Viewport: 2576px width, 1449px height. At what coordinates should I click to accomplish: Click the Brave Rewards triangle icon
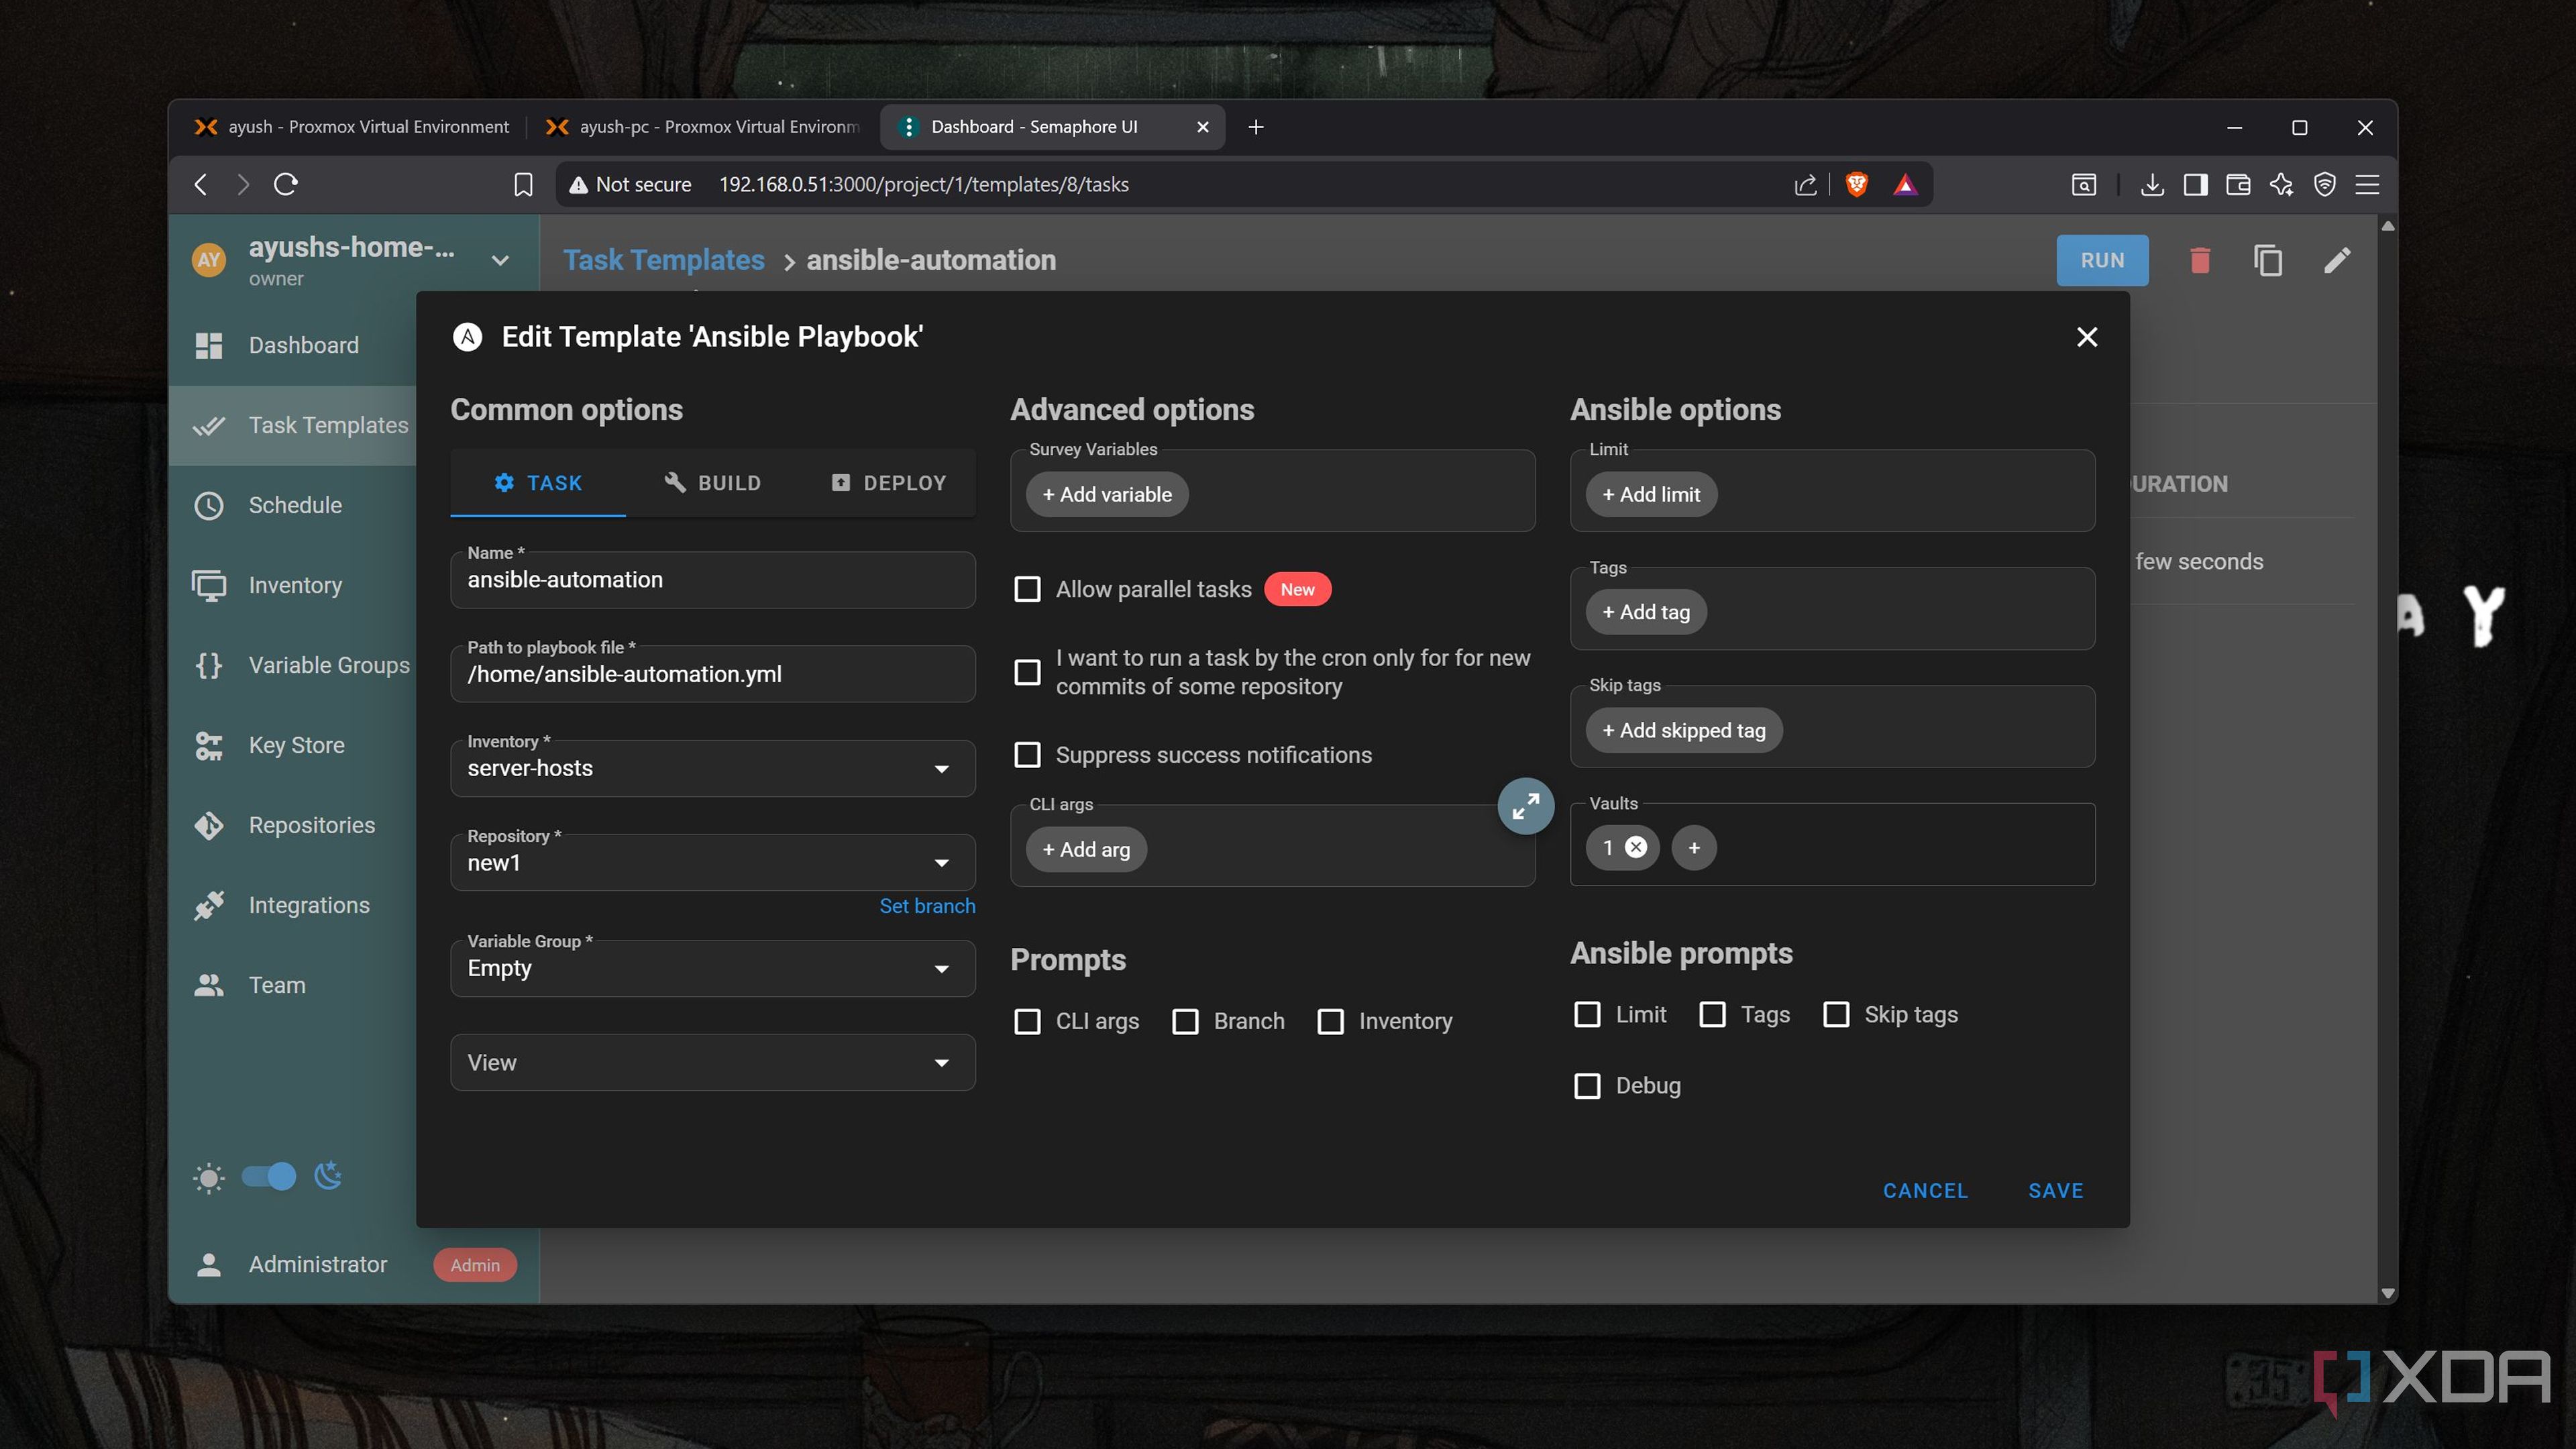(1905, 184)
